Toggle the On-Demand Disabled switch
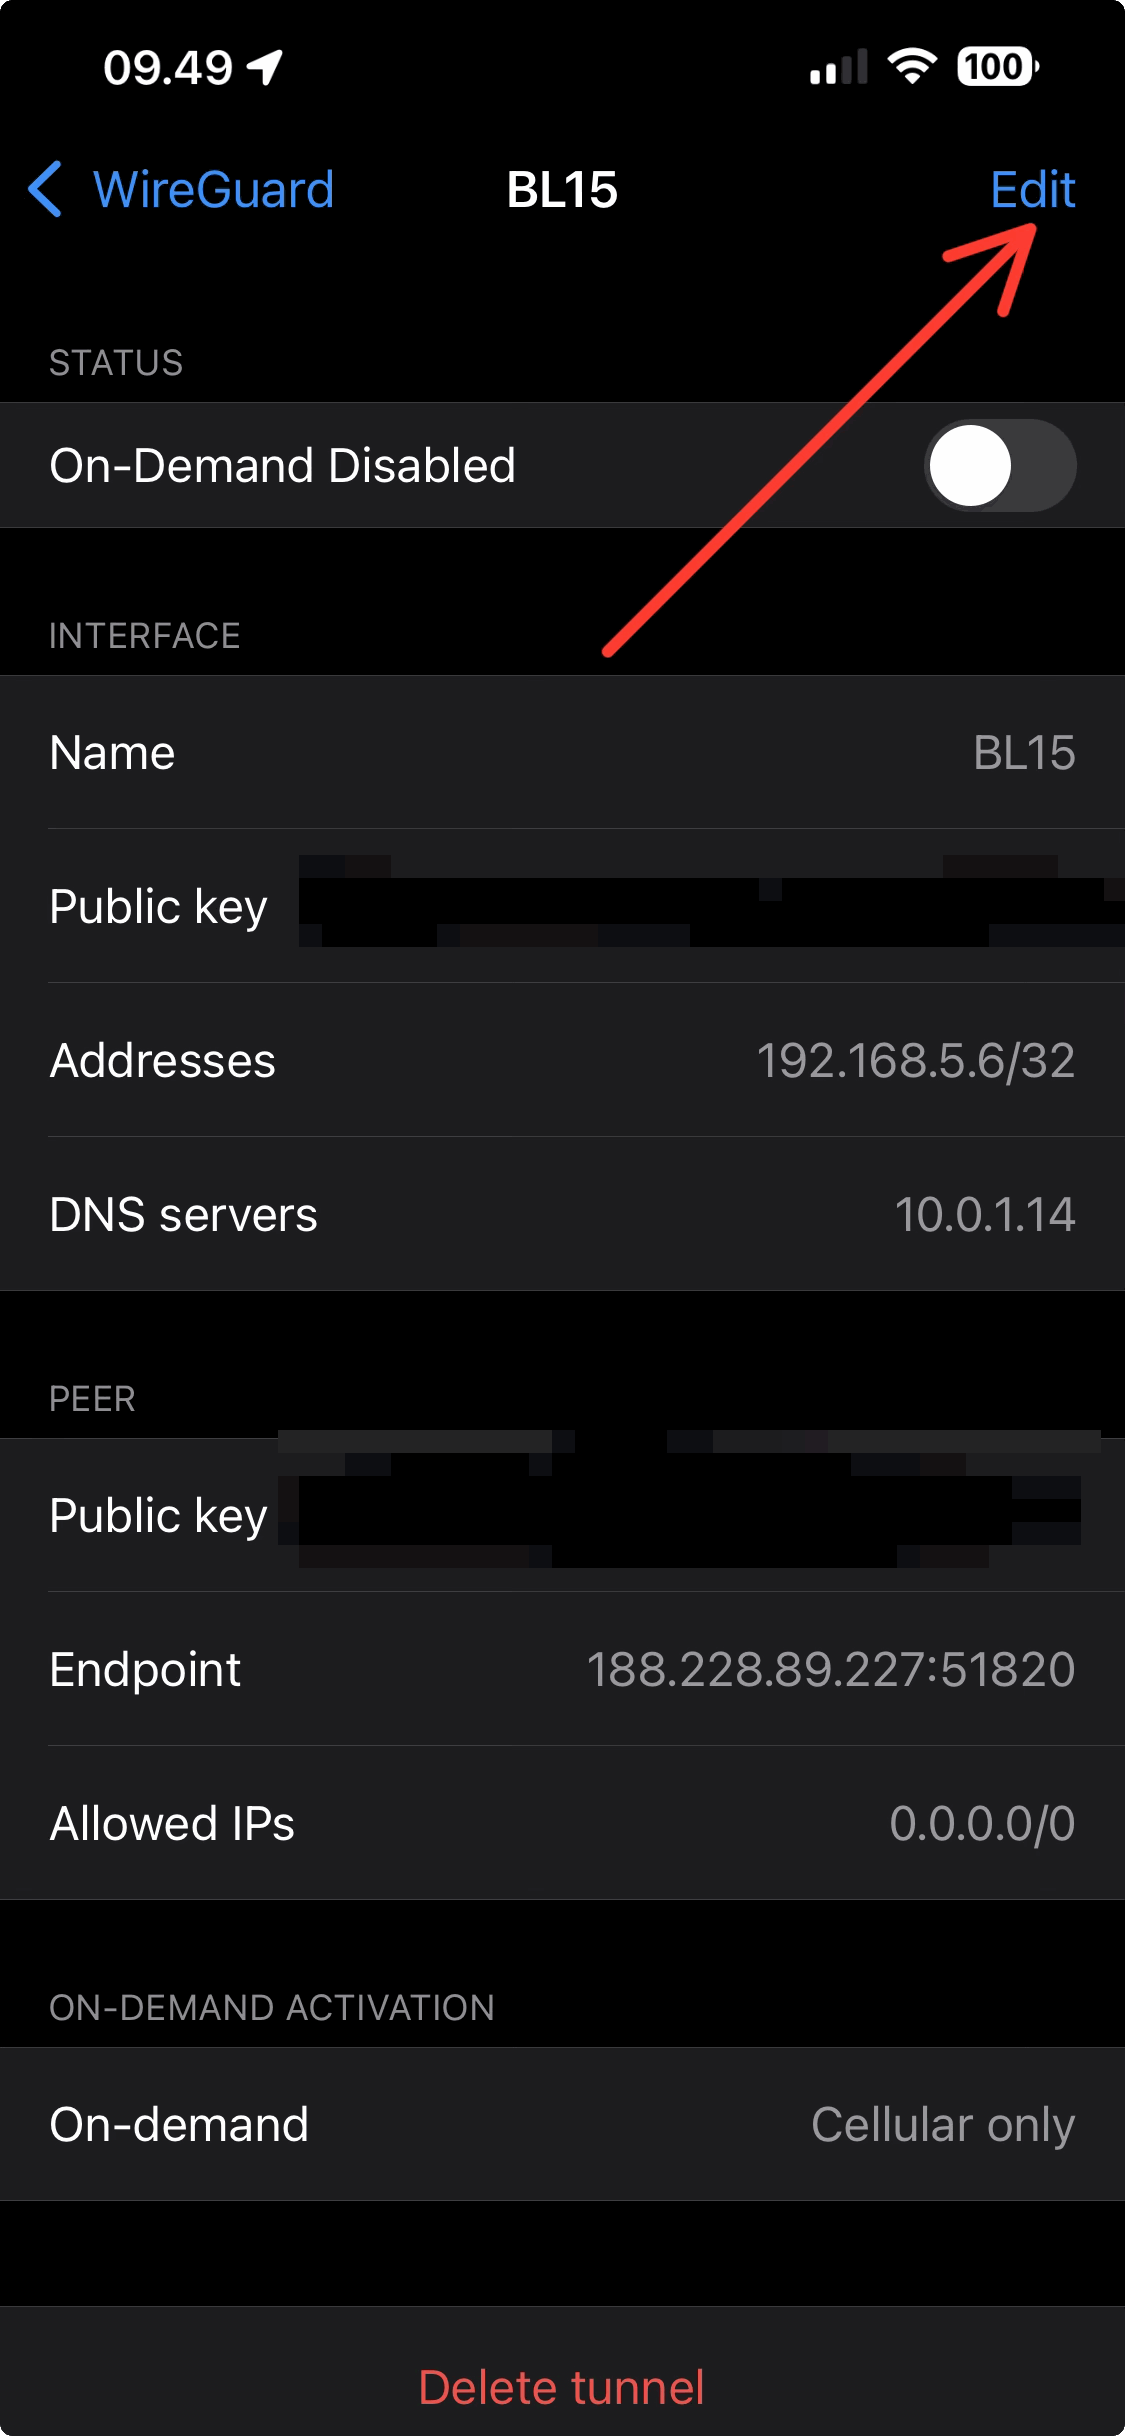 coord(1000,466)
